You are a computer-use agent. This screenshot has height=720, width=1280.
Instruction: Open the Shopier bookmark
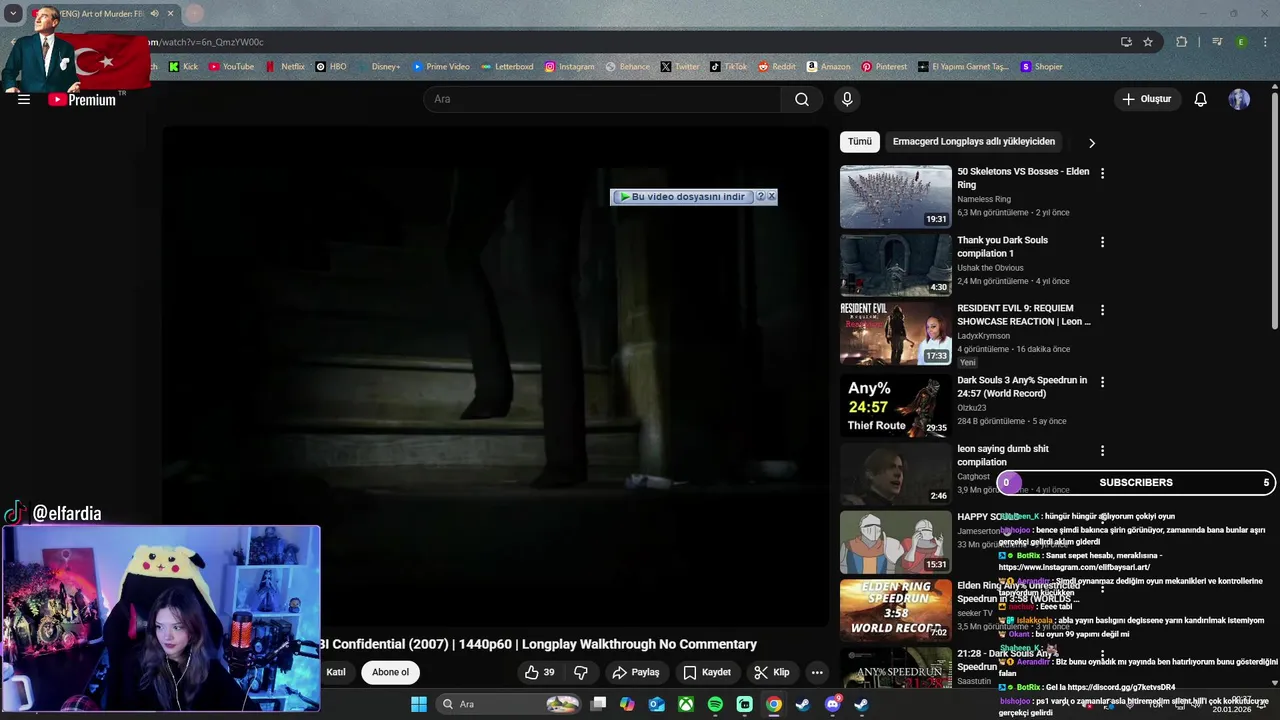click(1042, 67)
